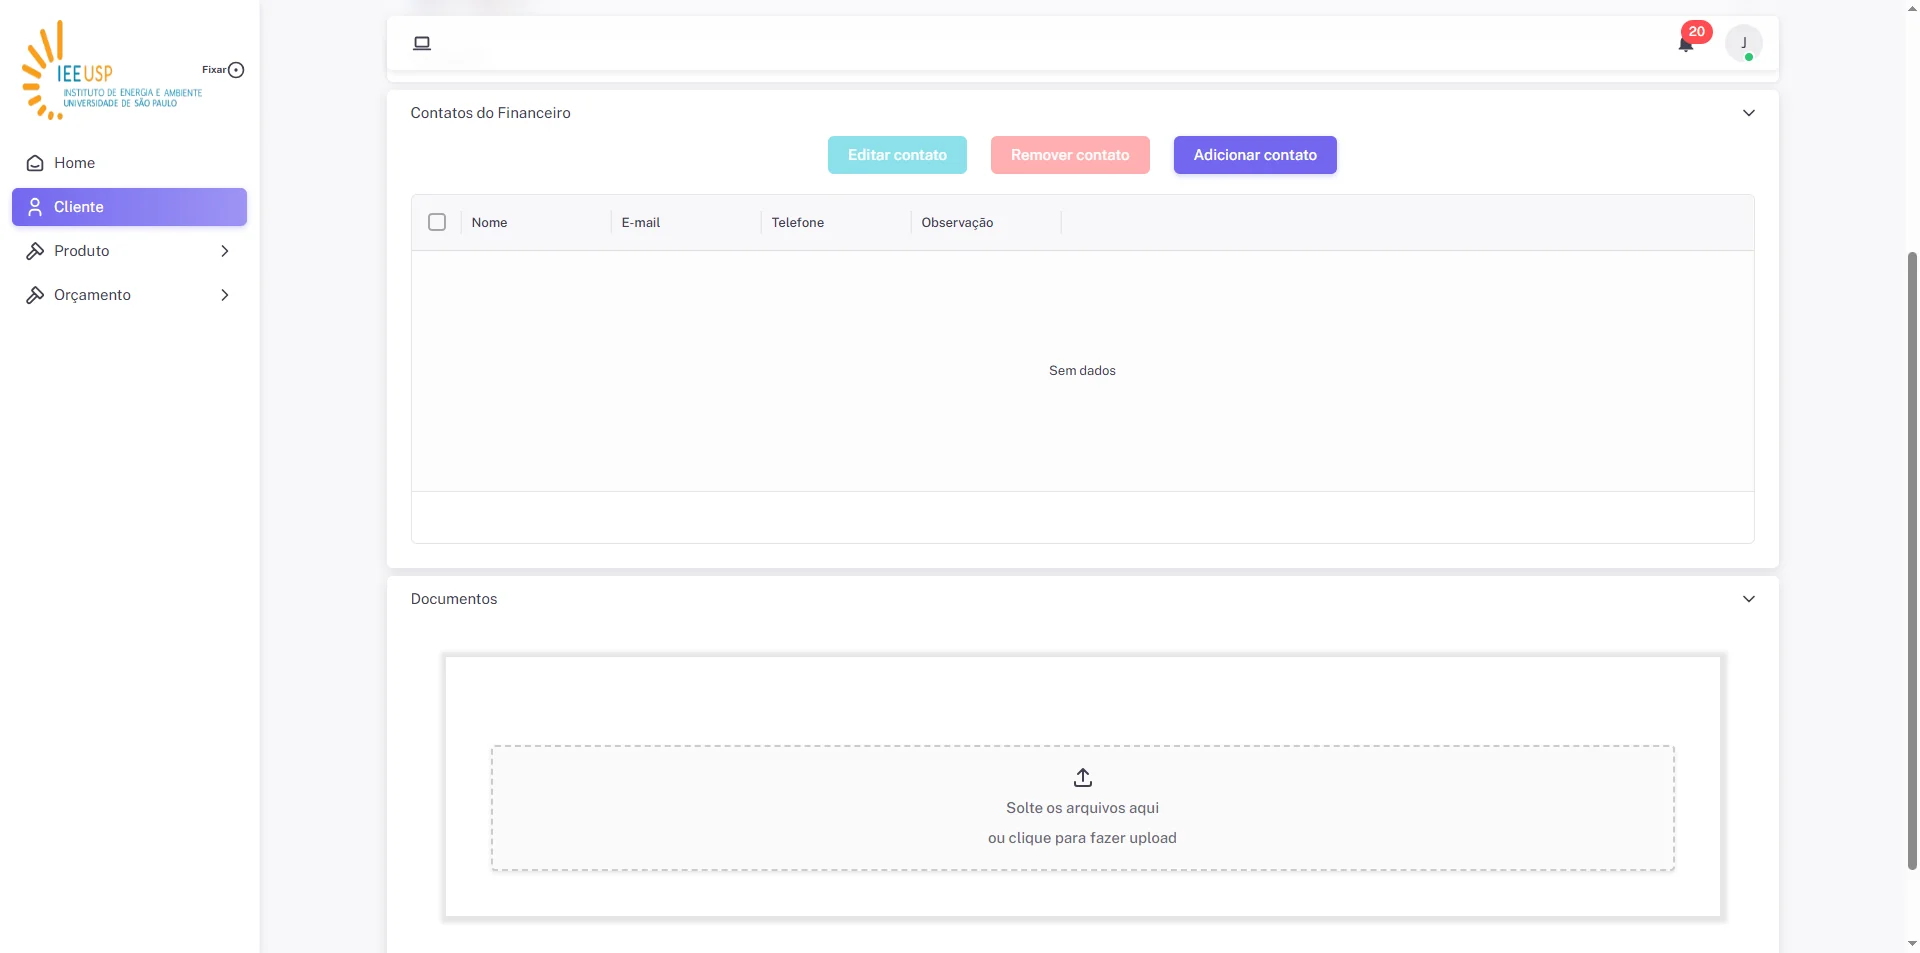The image size is (1920, 953).
Task: Open the Orçamento menu item
Action: (129, 295)
